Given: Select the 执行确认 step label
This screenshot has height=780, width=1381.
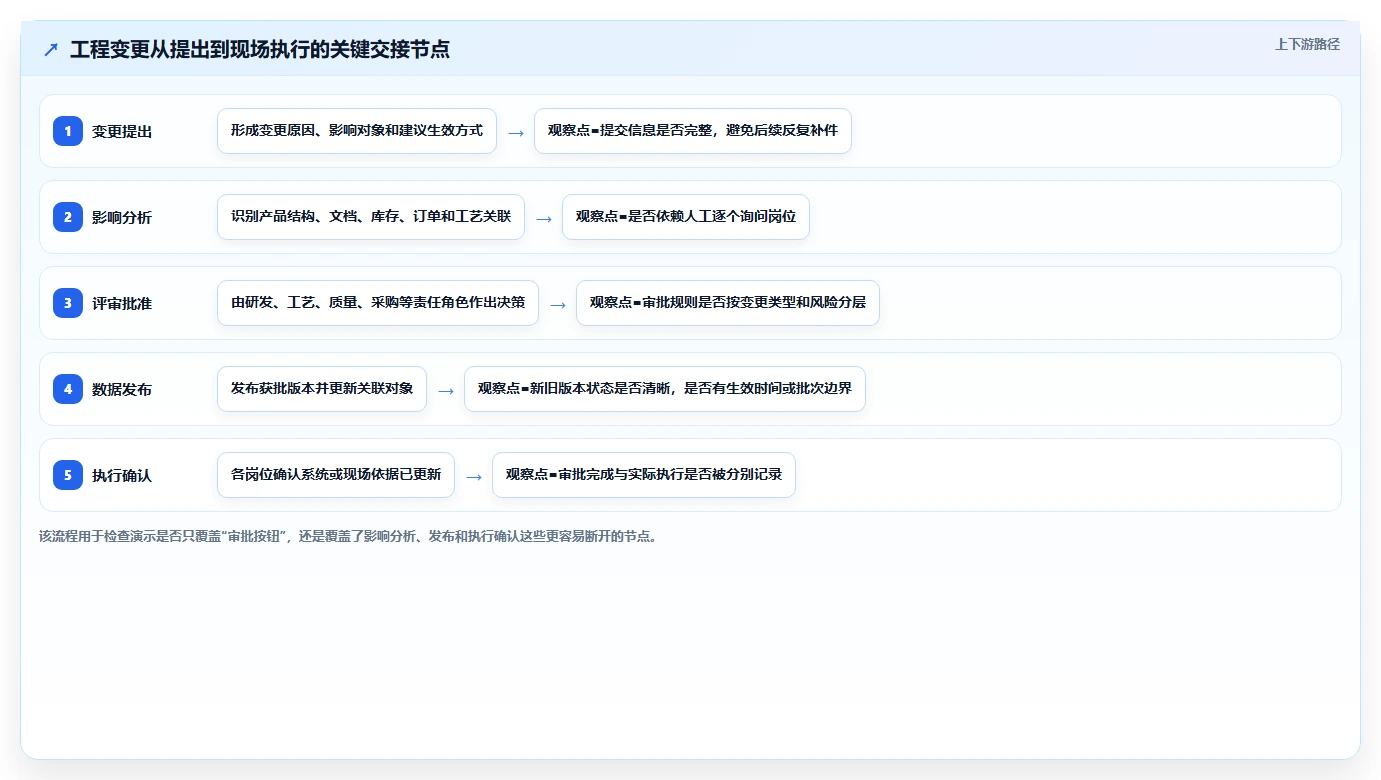Looking at the screenshot, I should pyautogui.click(x=122, y=475).
